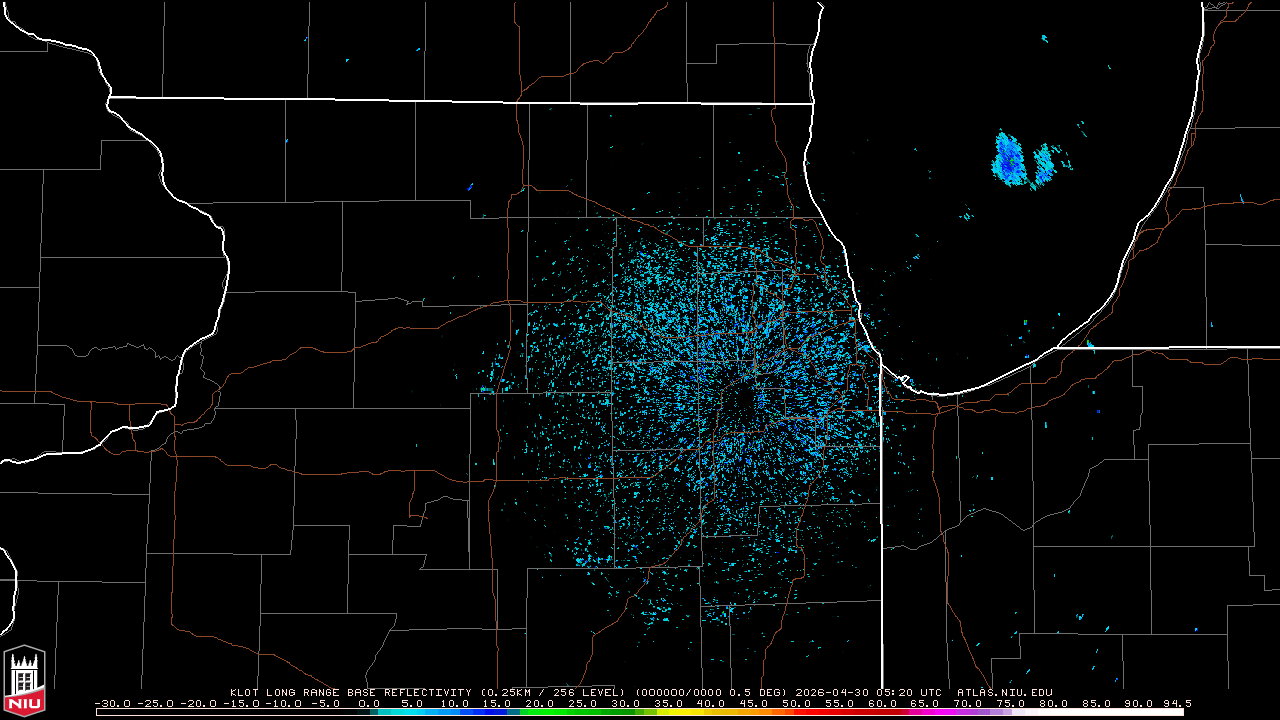Click the large blue echo over Lake Michigan
Viewport: 1280px width, 720px height.
click(x=1008, y=158)
